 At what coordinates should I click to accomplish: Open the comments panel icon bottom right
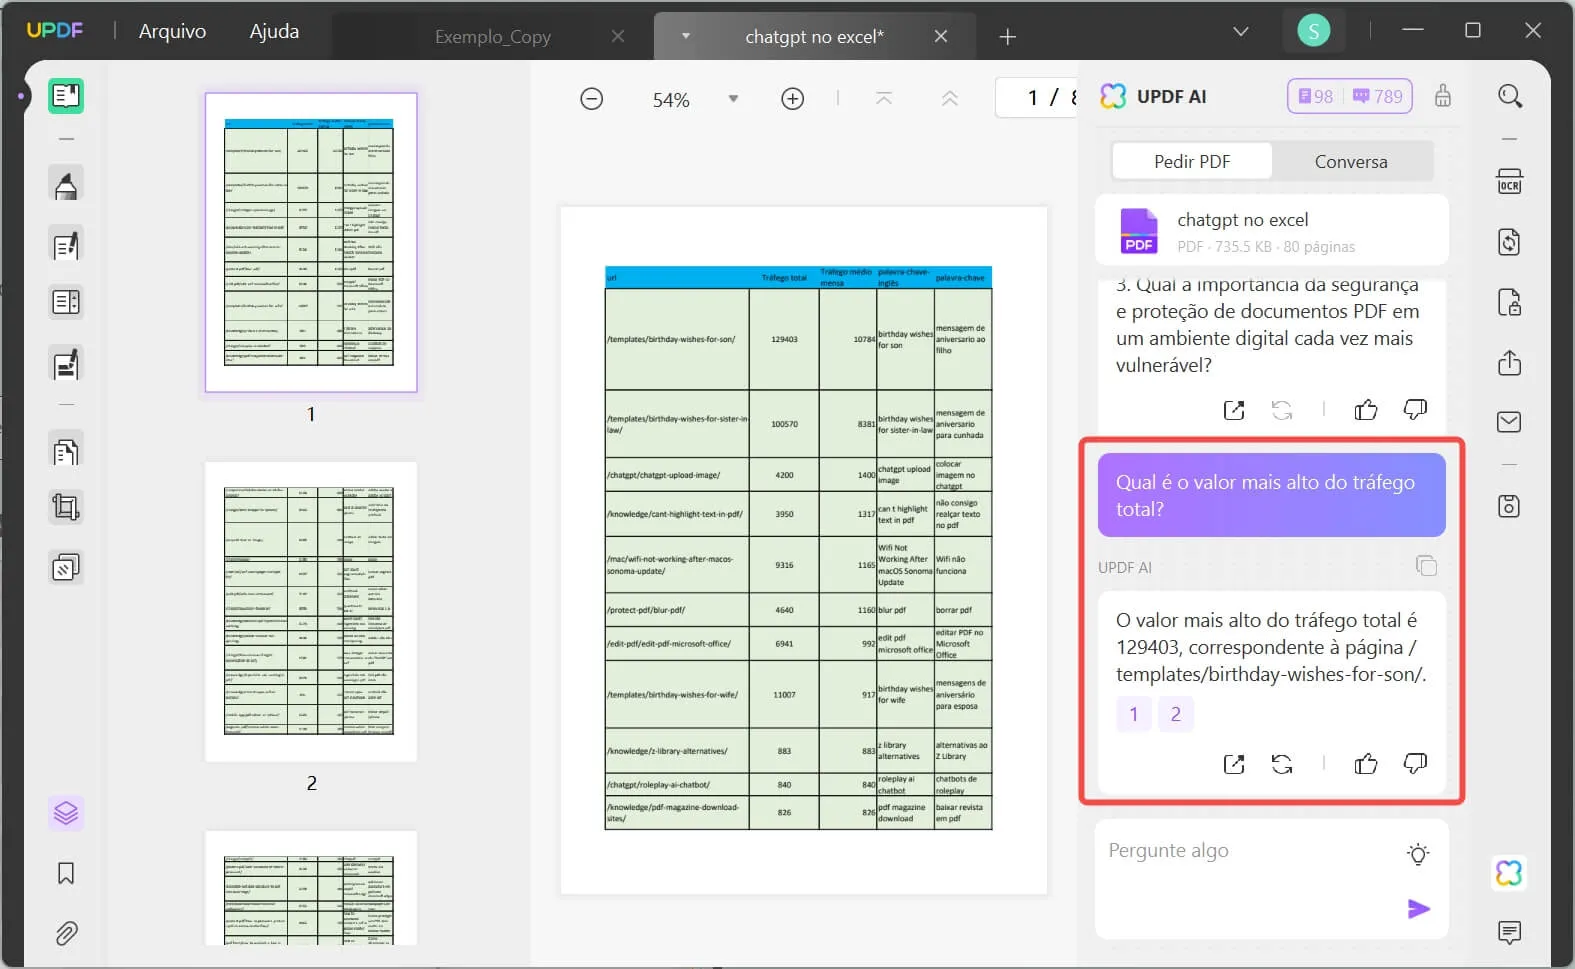coord(1510,932)
